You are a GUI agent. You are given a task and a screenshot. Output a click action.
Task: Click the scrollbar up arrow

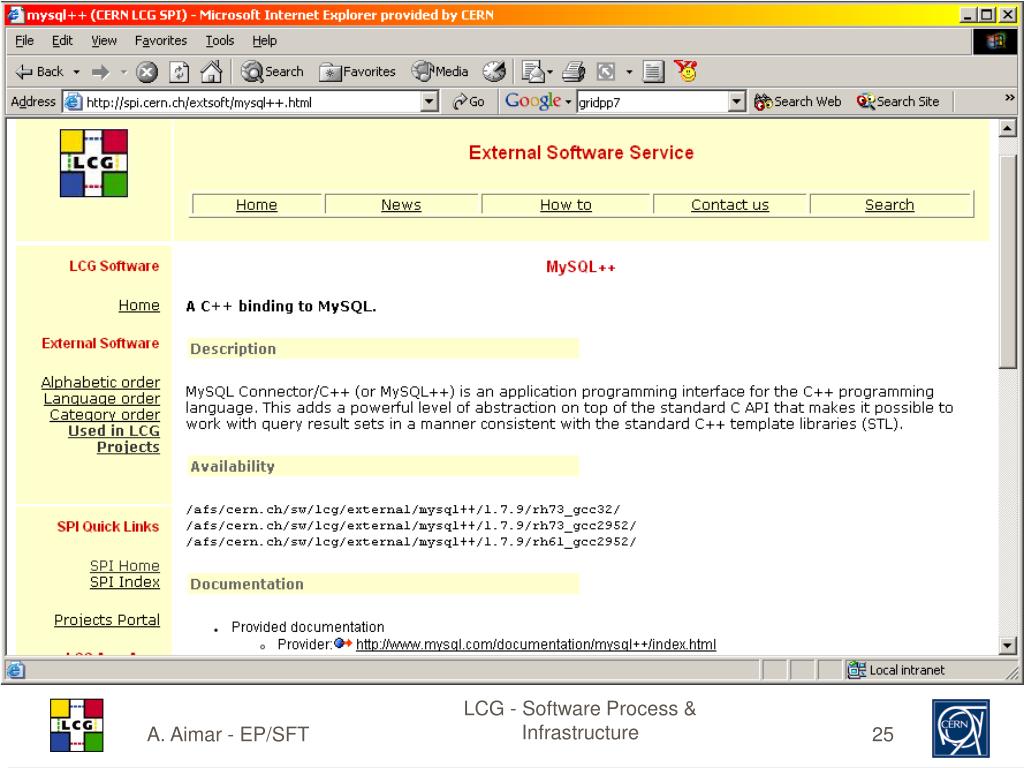point(1007,129)
